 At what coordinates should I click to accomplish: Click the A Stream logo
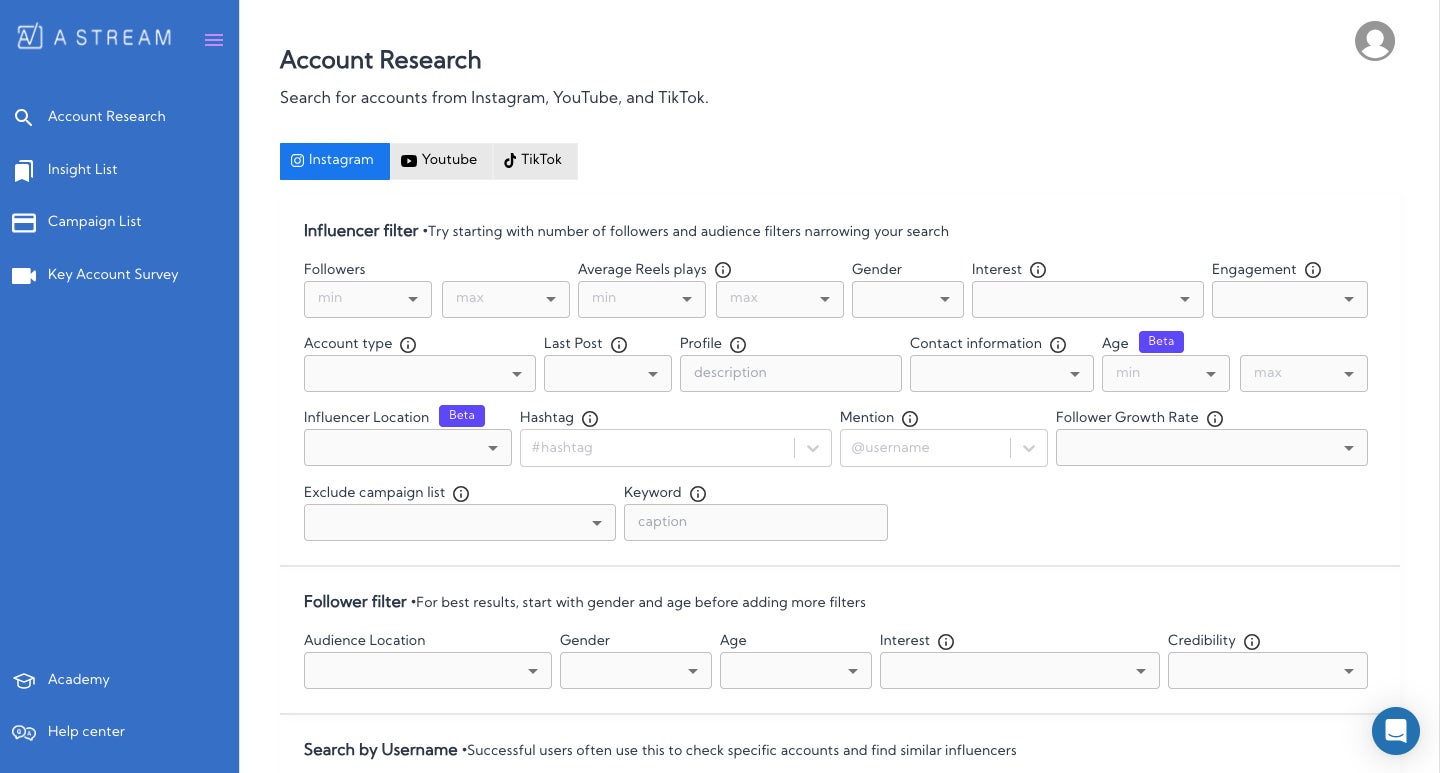[x=94, y=38]
